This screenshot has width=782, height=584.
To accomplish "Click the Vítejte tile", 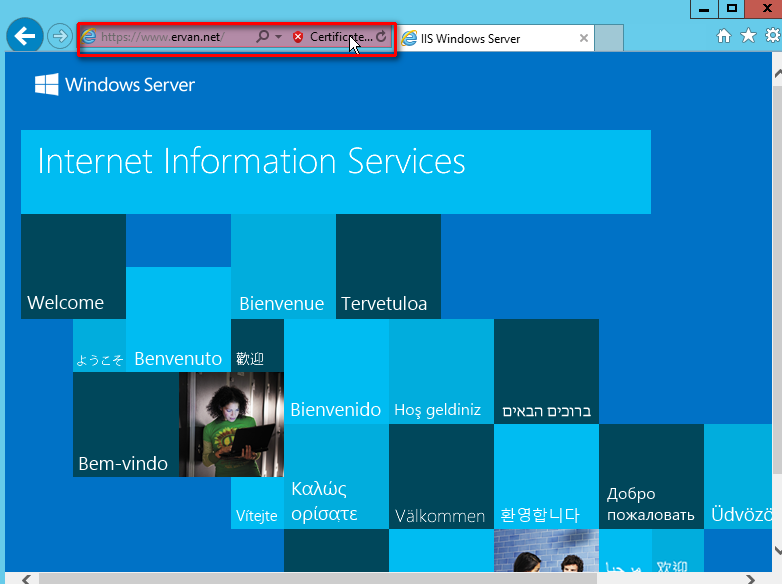I will click(257, 503).
